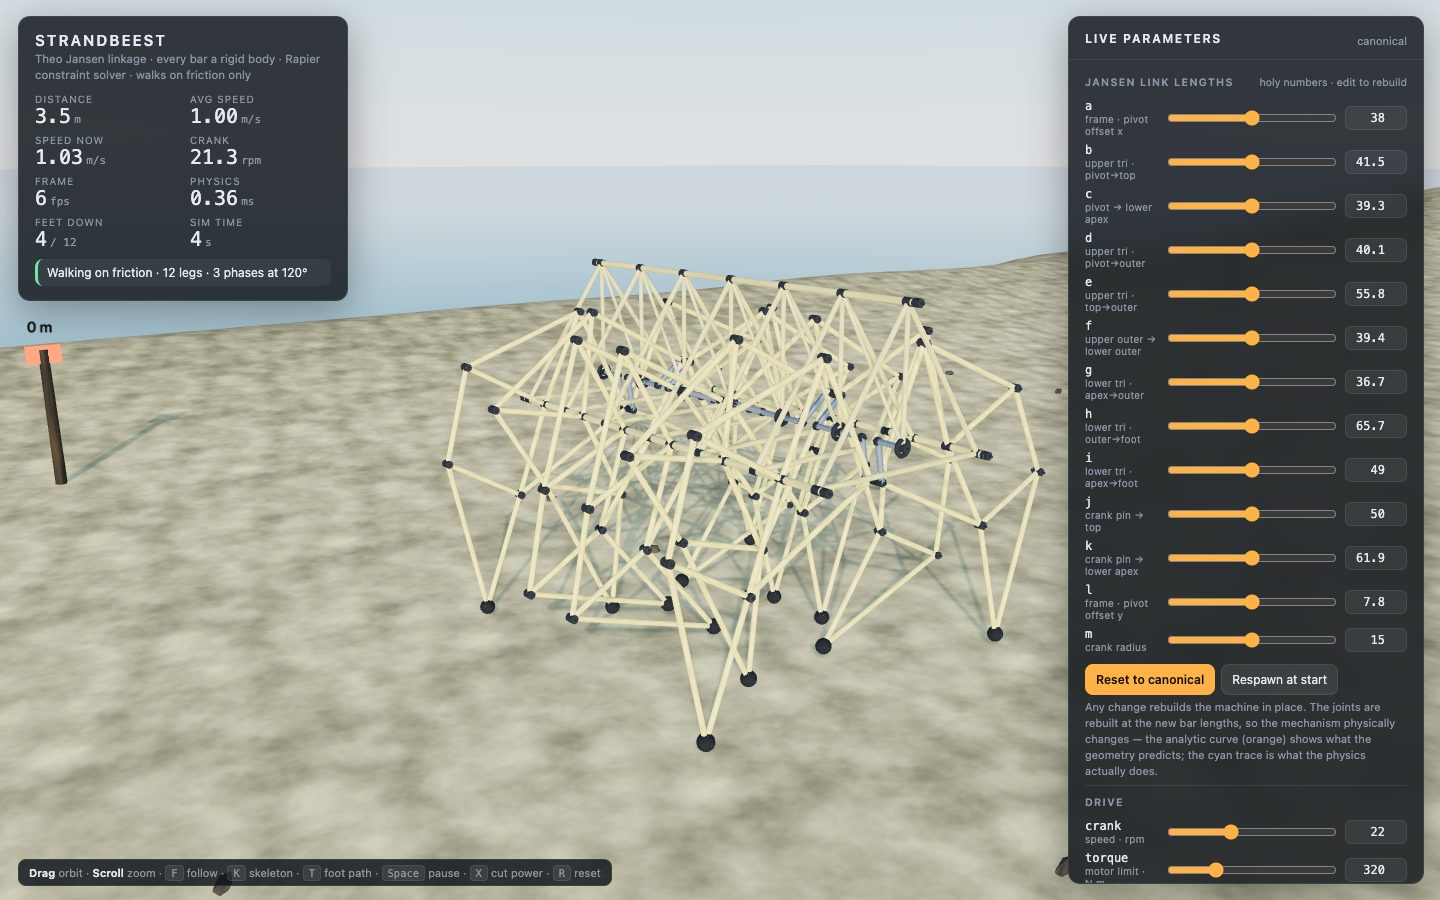The image size is (1440, 900).
Task: Click the avg speed value '1.00 m/s'
Action: coord(225,116)
